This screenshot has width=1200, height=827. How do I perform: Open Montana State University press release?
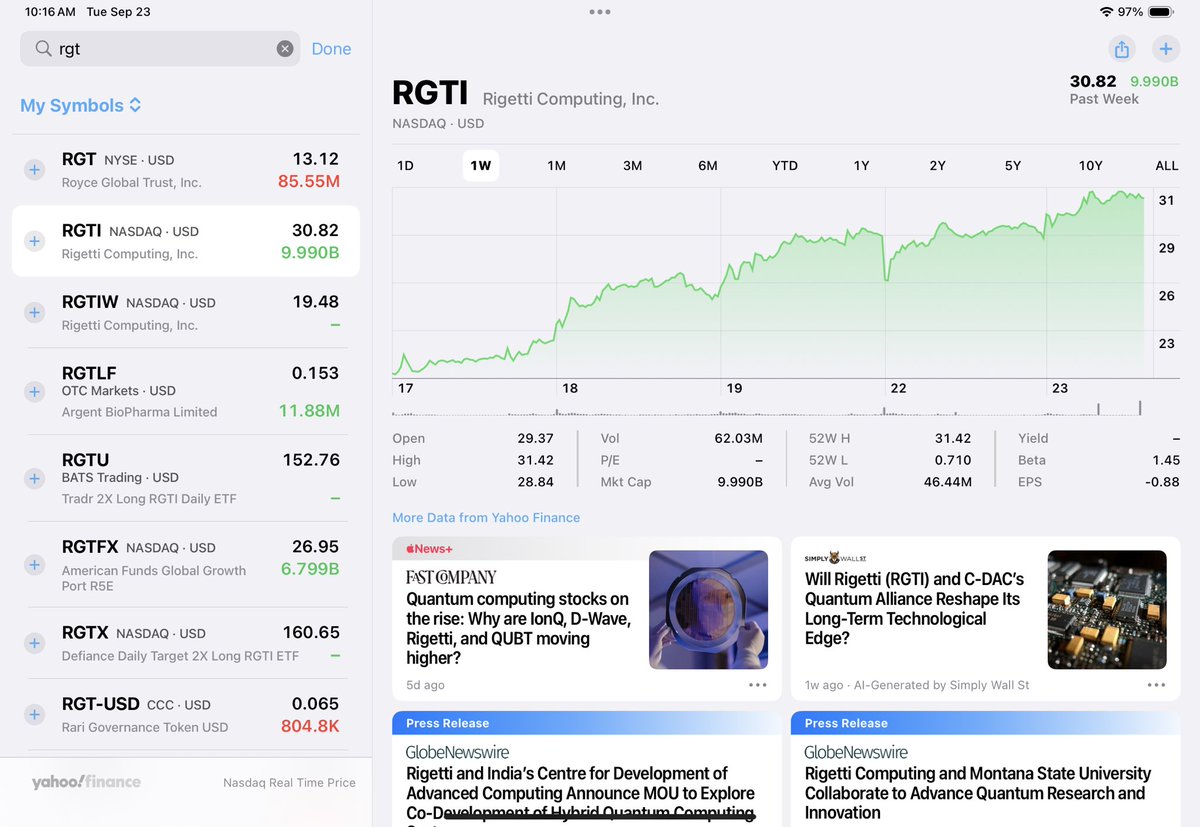tap(985, 769)
